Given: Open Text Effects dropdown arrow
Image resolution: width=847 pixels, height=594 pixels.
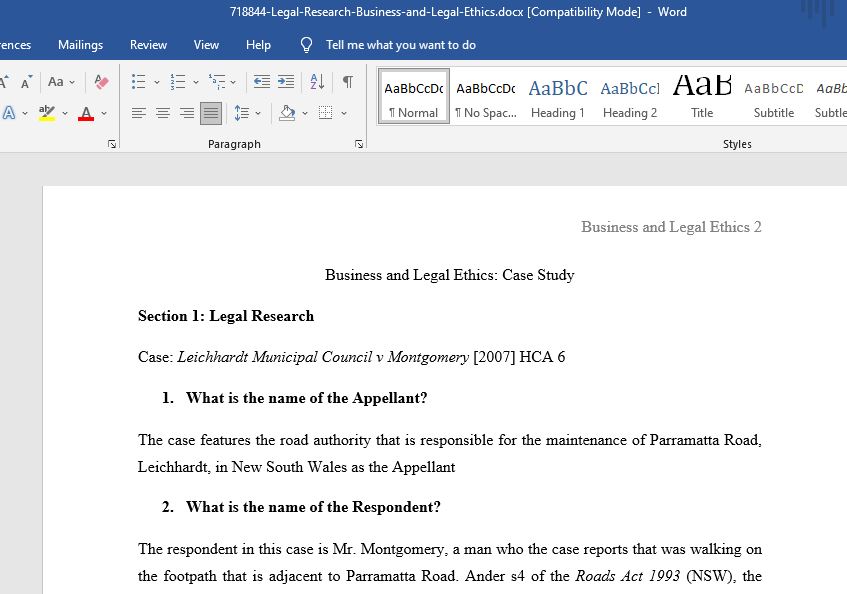Looking at the screenshot, I should click(x=25, y=113).
